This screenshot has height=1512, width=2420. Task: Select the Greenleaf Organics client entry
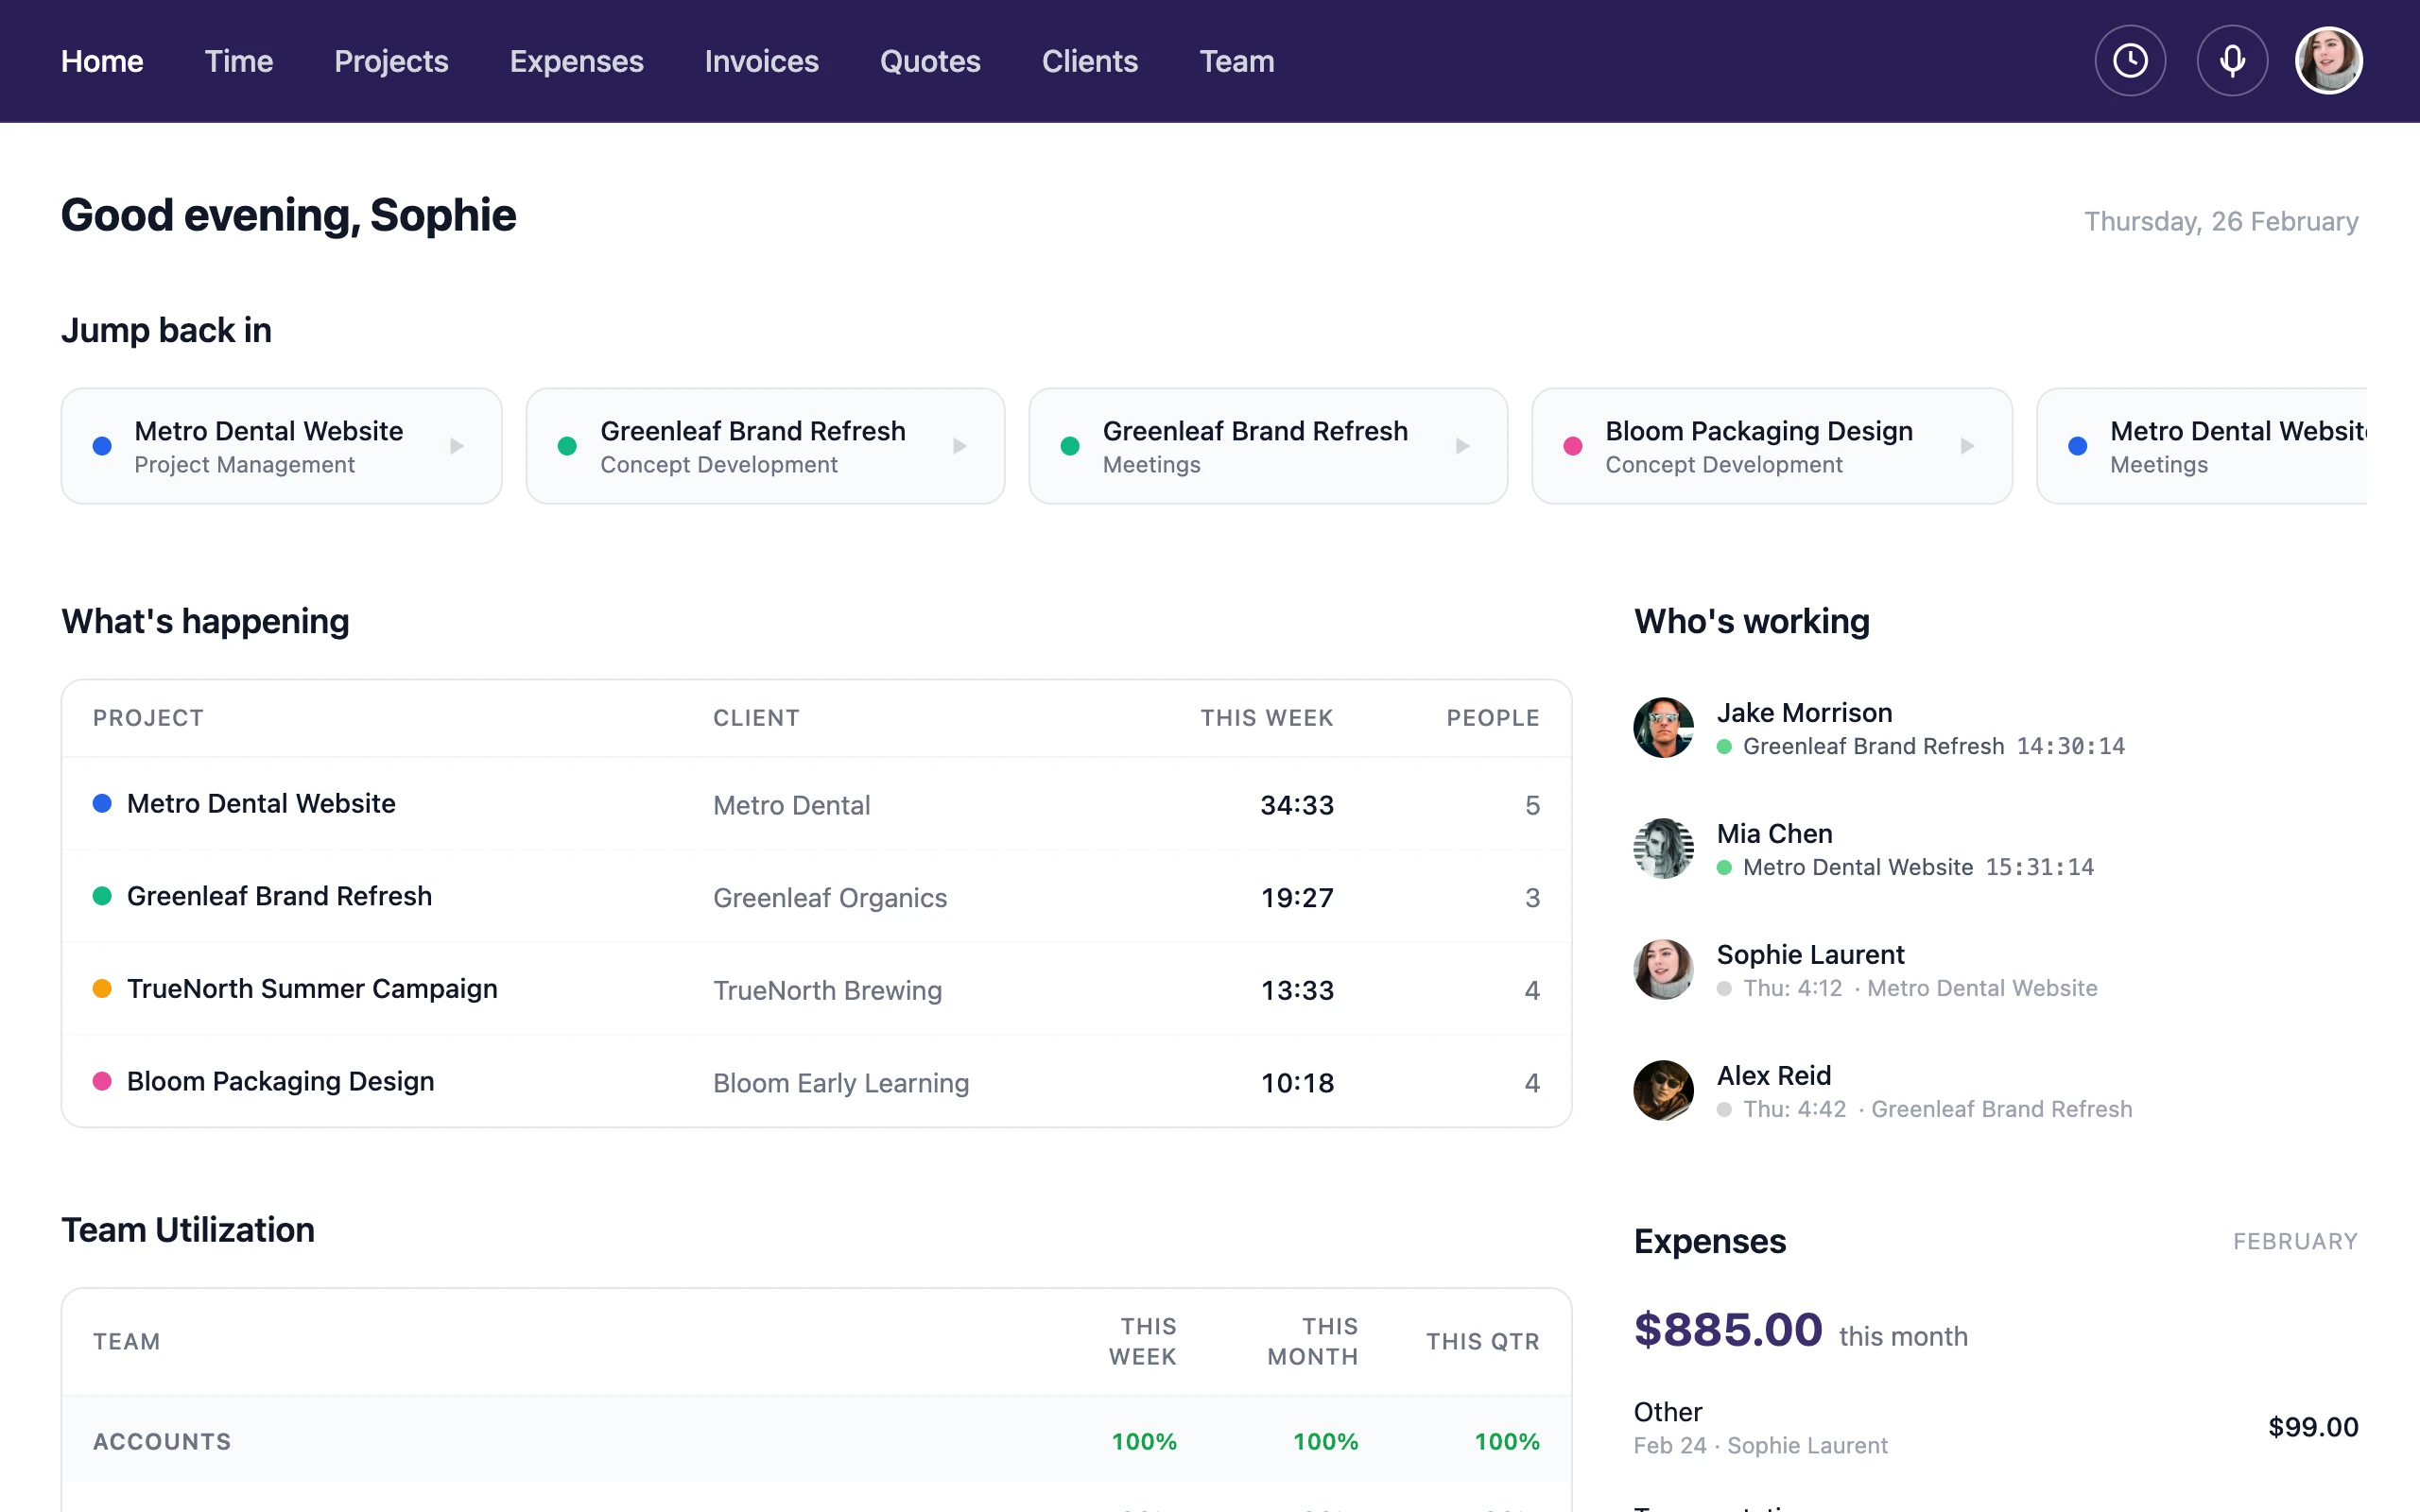[x=830, y=898]
